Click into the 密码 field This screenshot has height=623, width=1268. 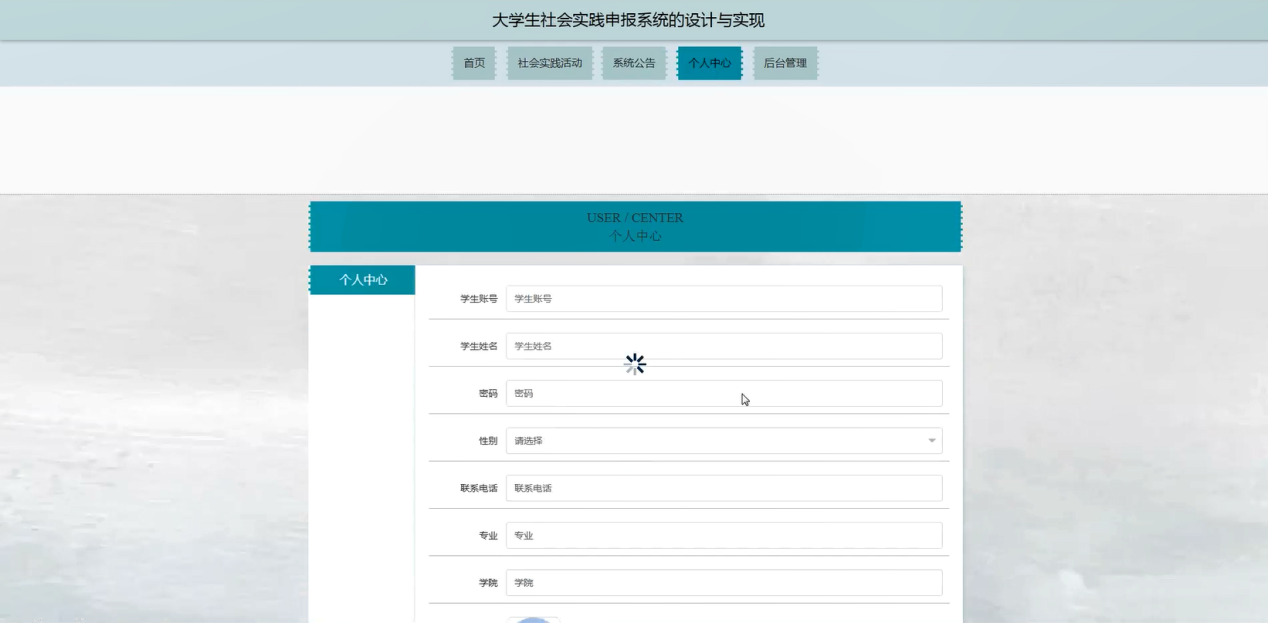pos(724,393)
